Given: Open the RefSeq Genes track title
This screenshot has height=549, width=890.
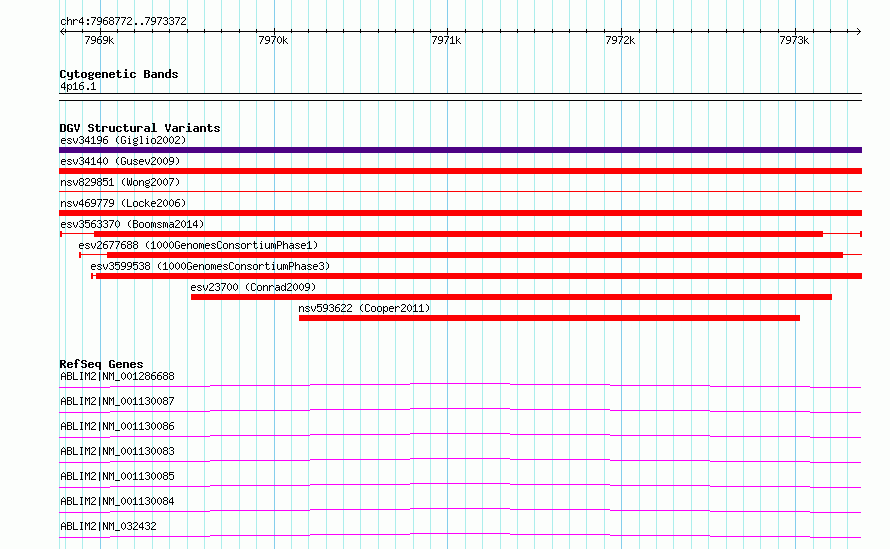Looking at the screenshot, I should click(x=101, y=364).
